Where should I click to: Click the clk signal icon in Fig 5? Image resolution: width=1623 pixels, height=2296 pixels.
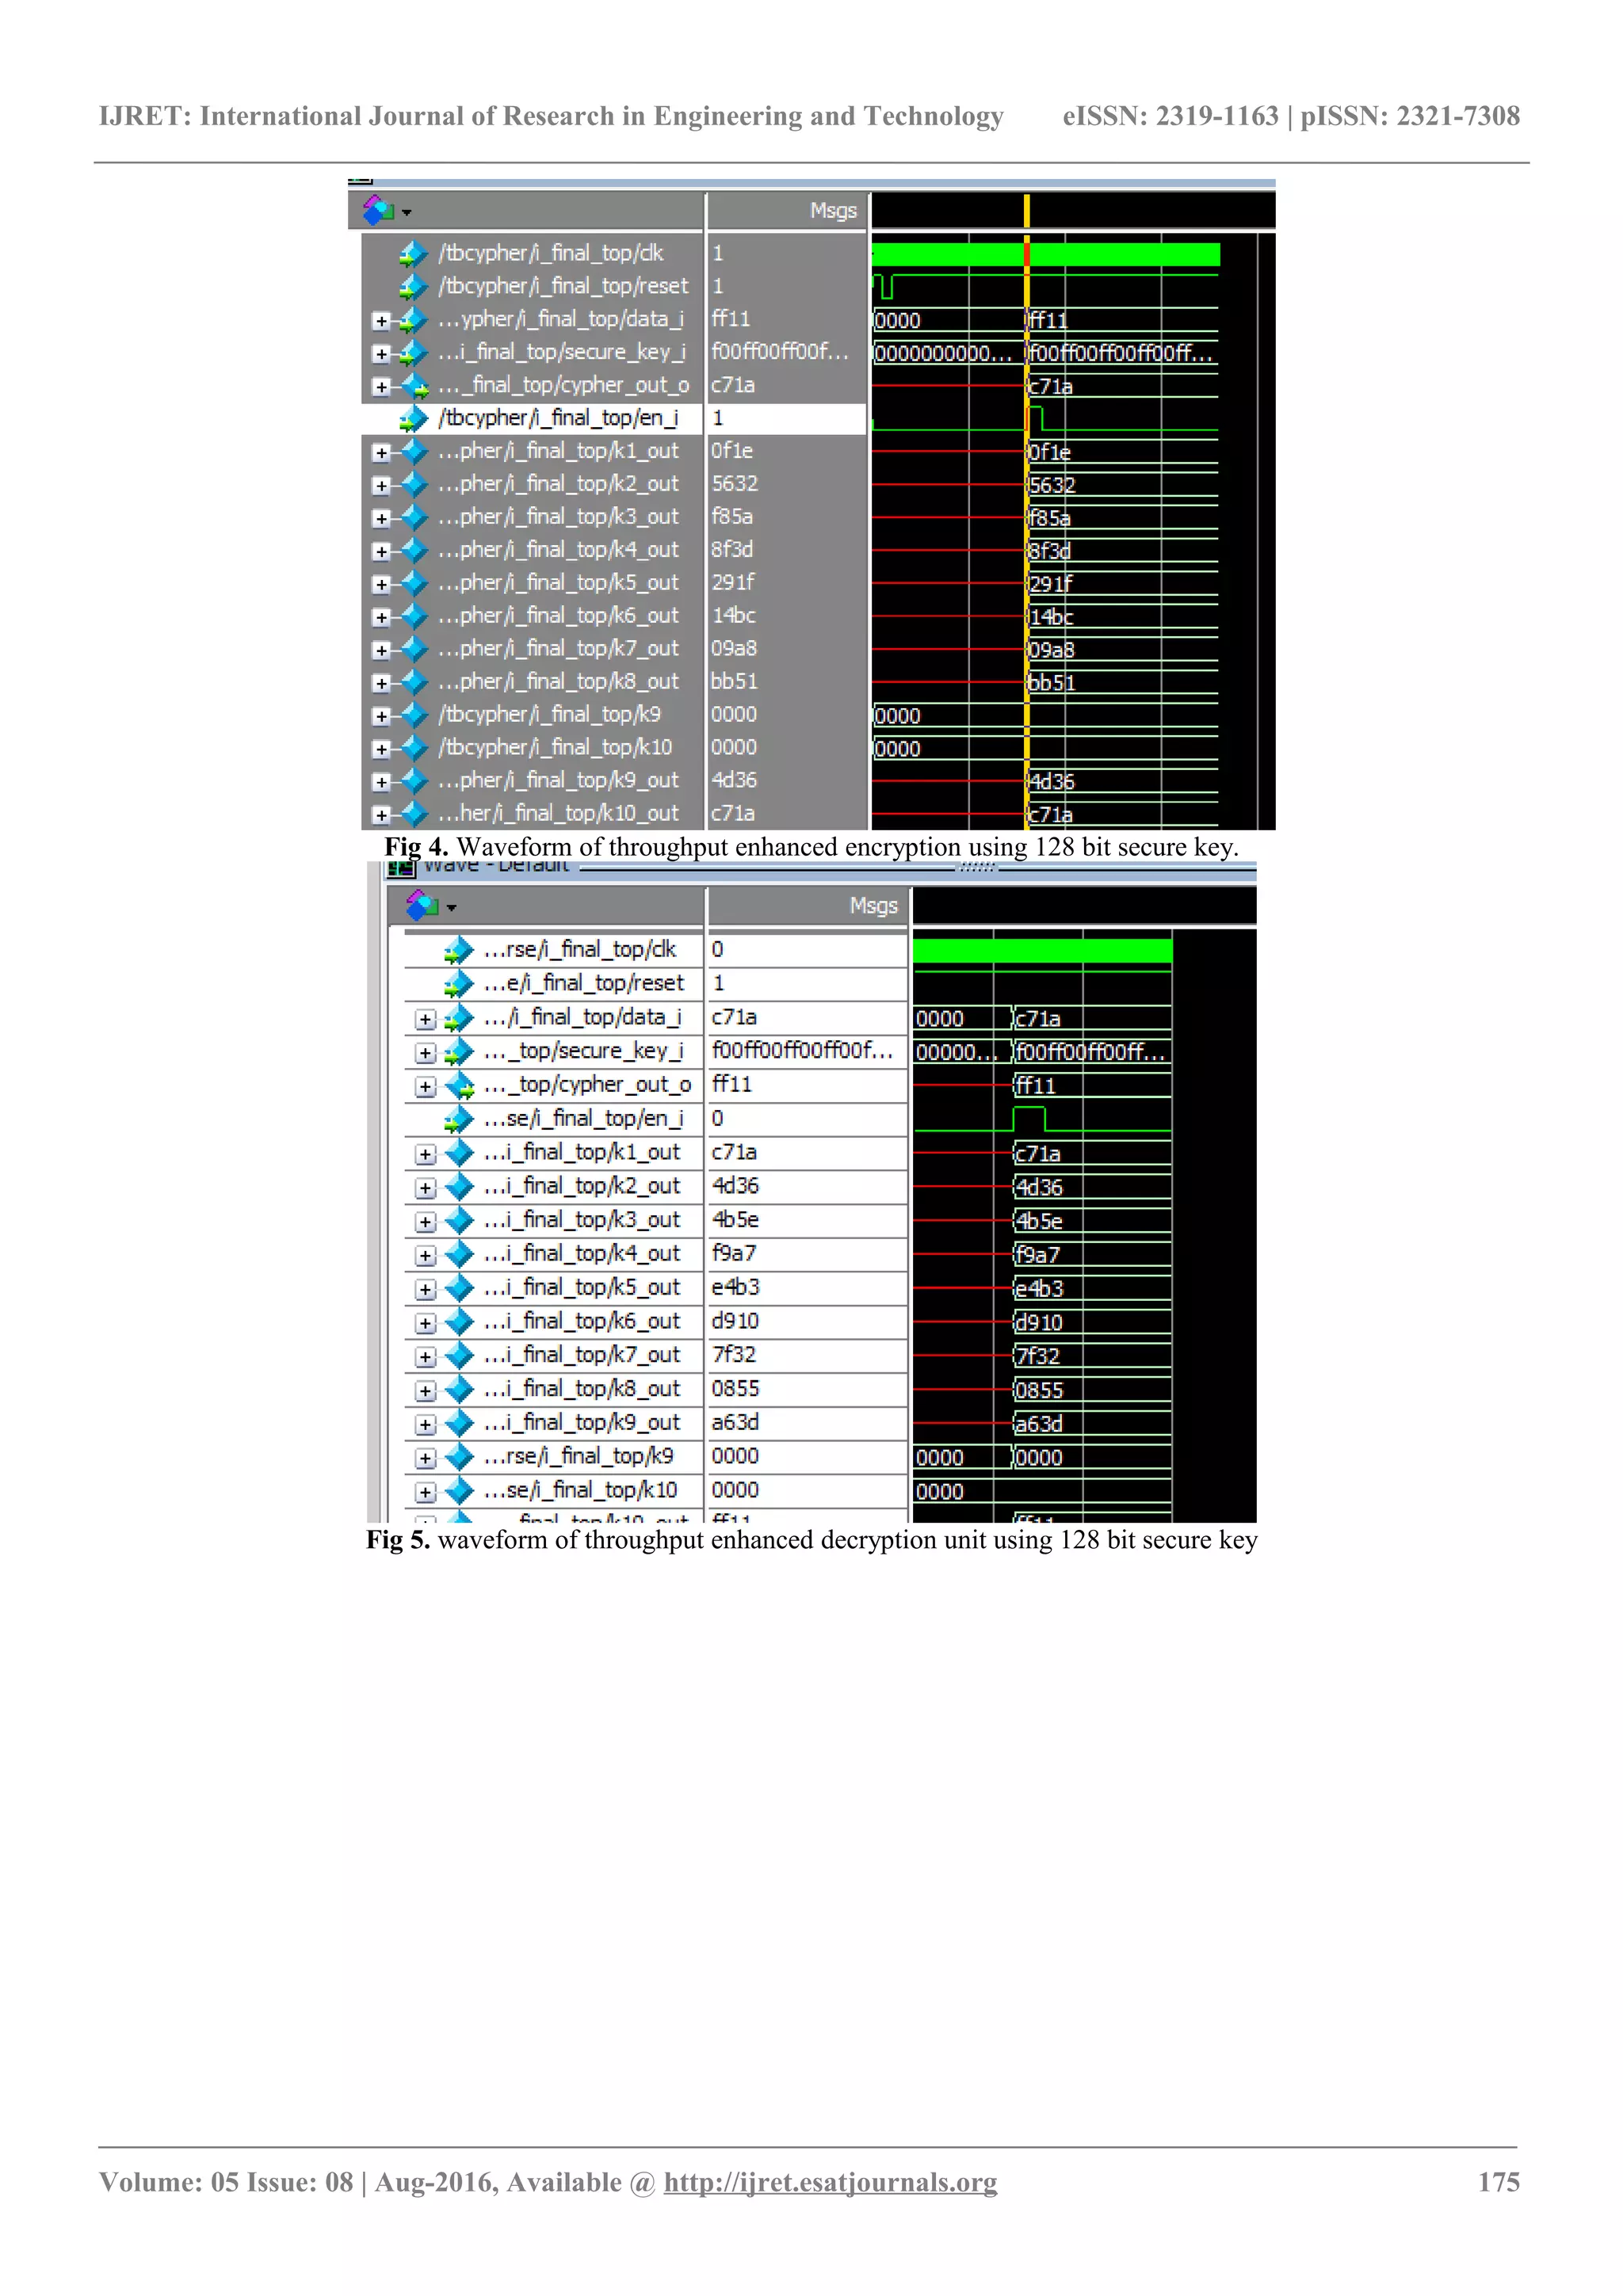[458, 951]
